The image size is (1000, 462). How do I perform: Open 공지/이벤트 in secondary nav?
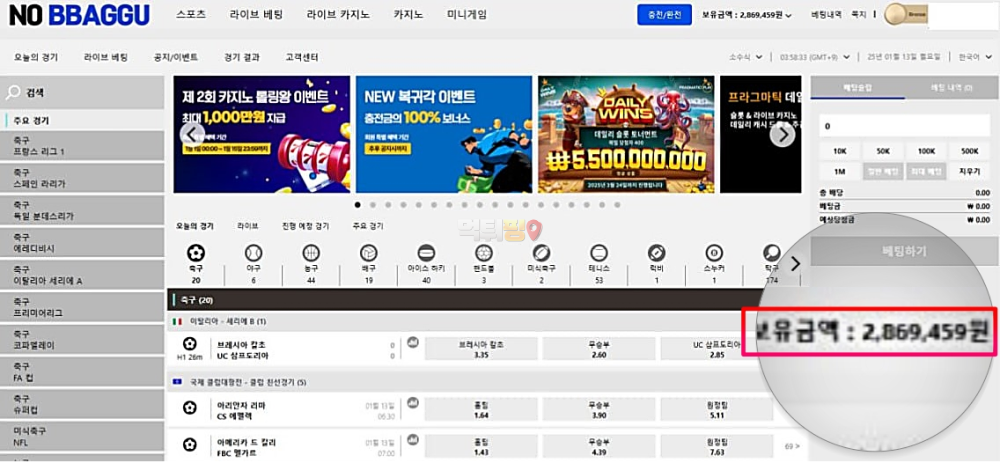[176, 57]
